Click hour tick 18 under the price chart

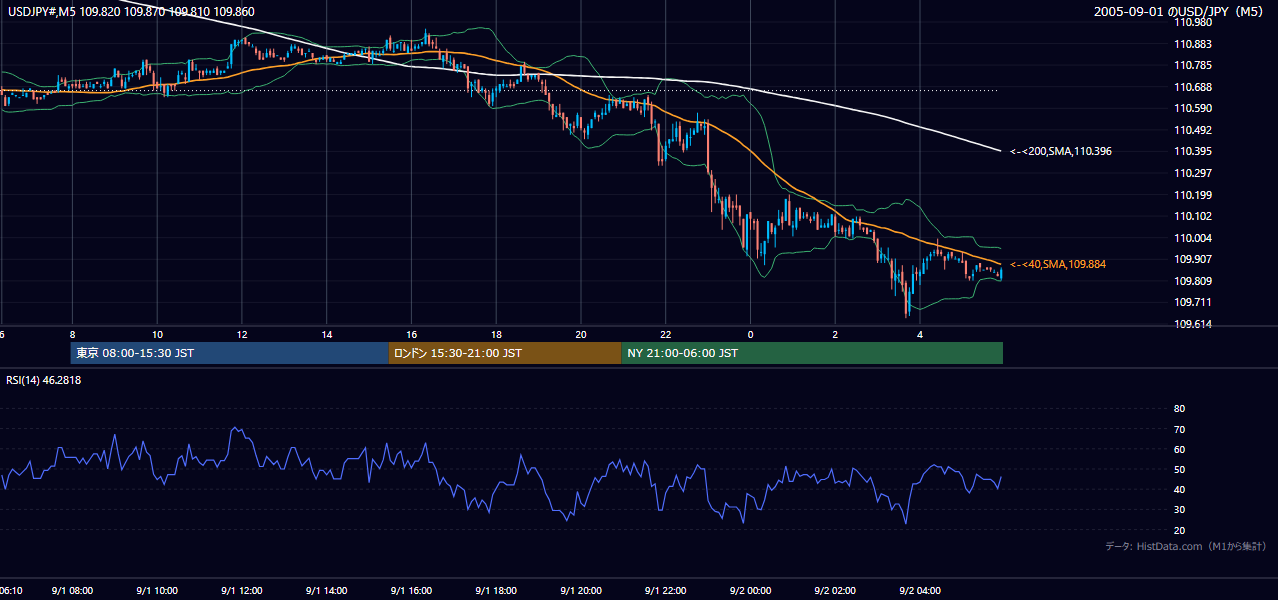[x=496, y=335]
